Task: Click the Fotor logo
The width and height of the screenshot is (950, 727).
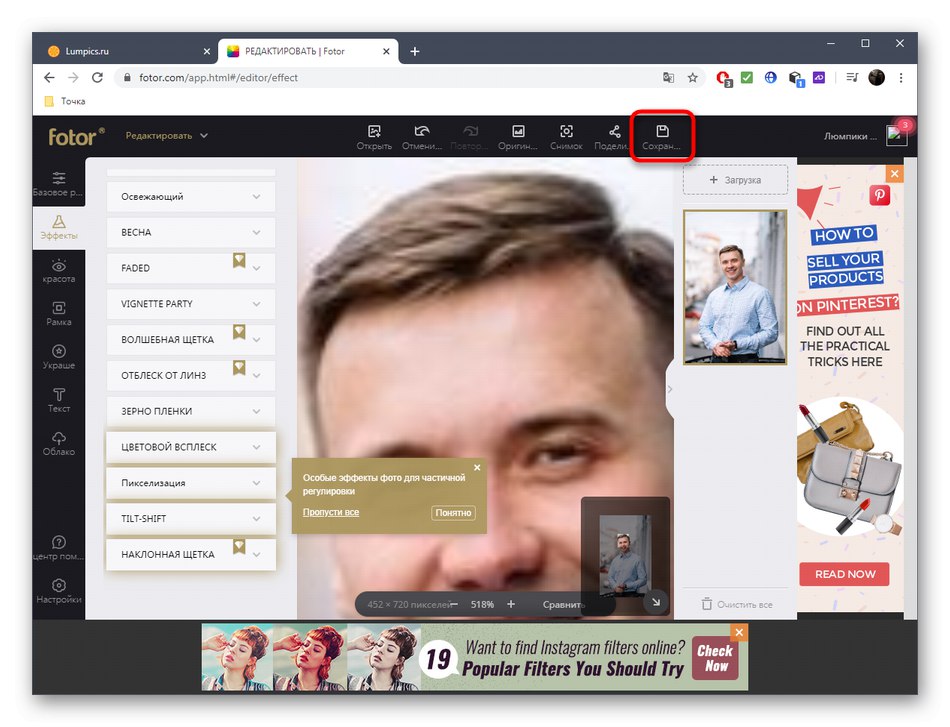Action: pos(76,136)
